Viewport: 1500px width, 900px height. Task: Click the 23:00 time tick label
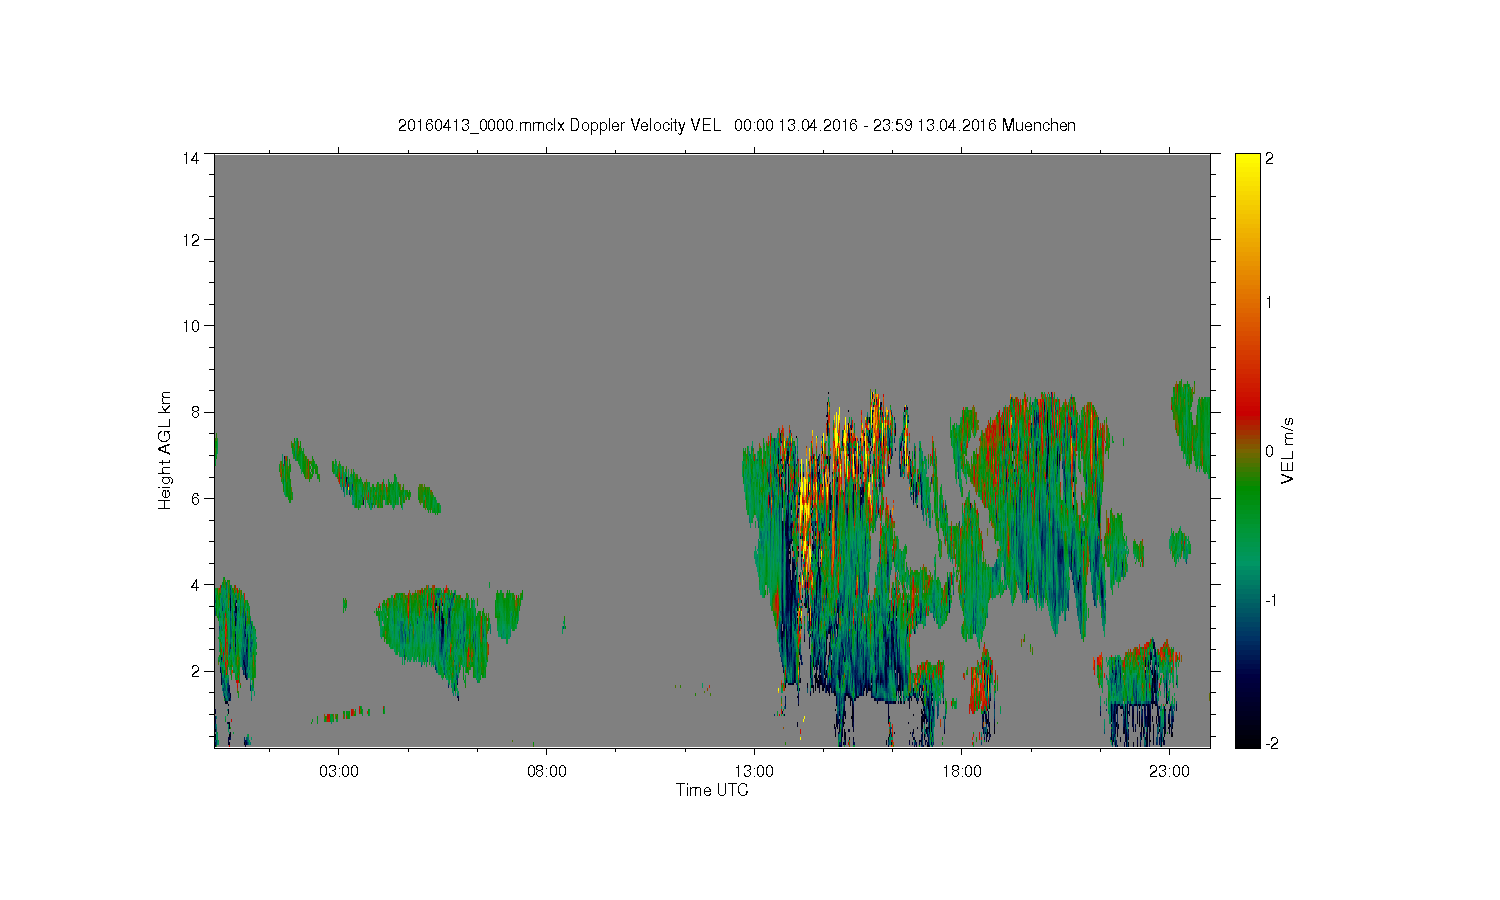1170,772
